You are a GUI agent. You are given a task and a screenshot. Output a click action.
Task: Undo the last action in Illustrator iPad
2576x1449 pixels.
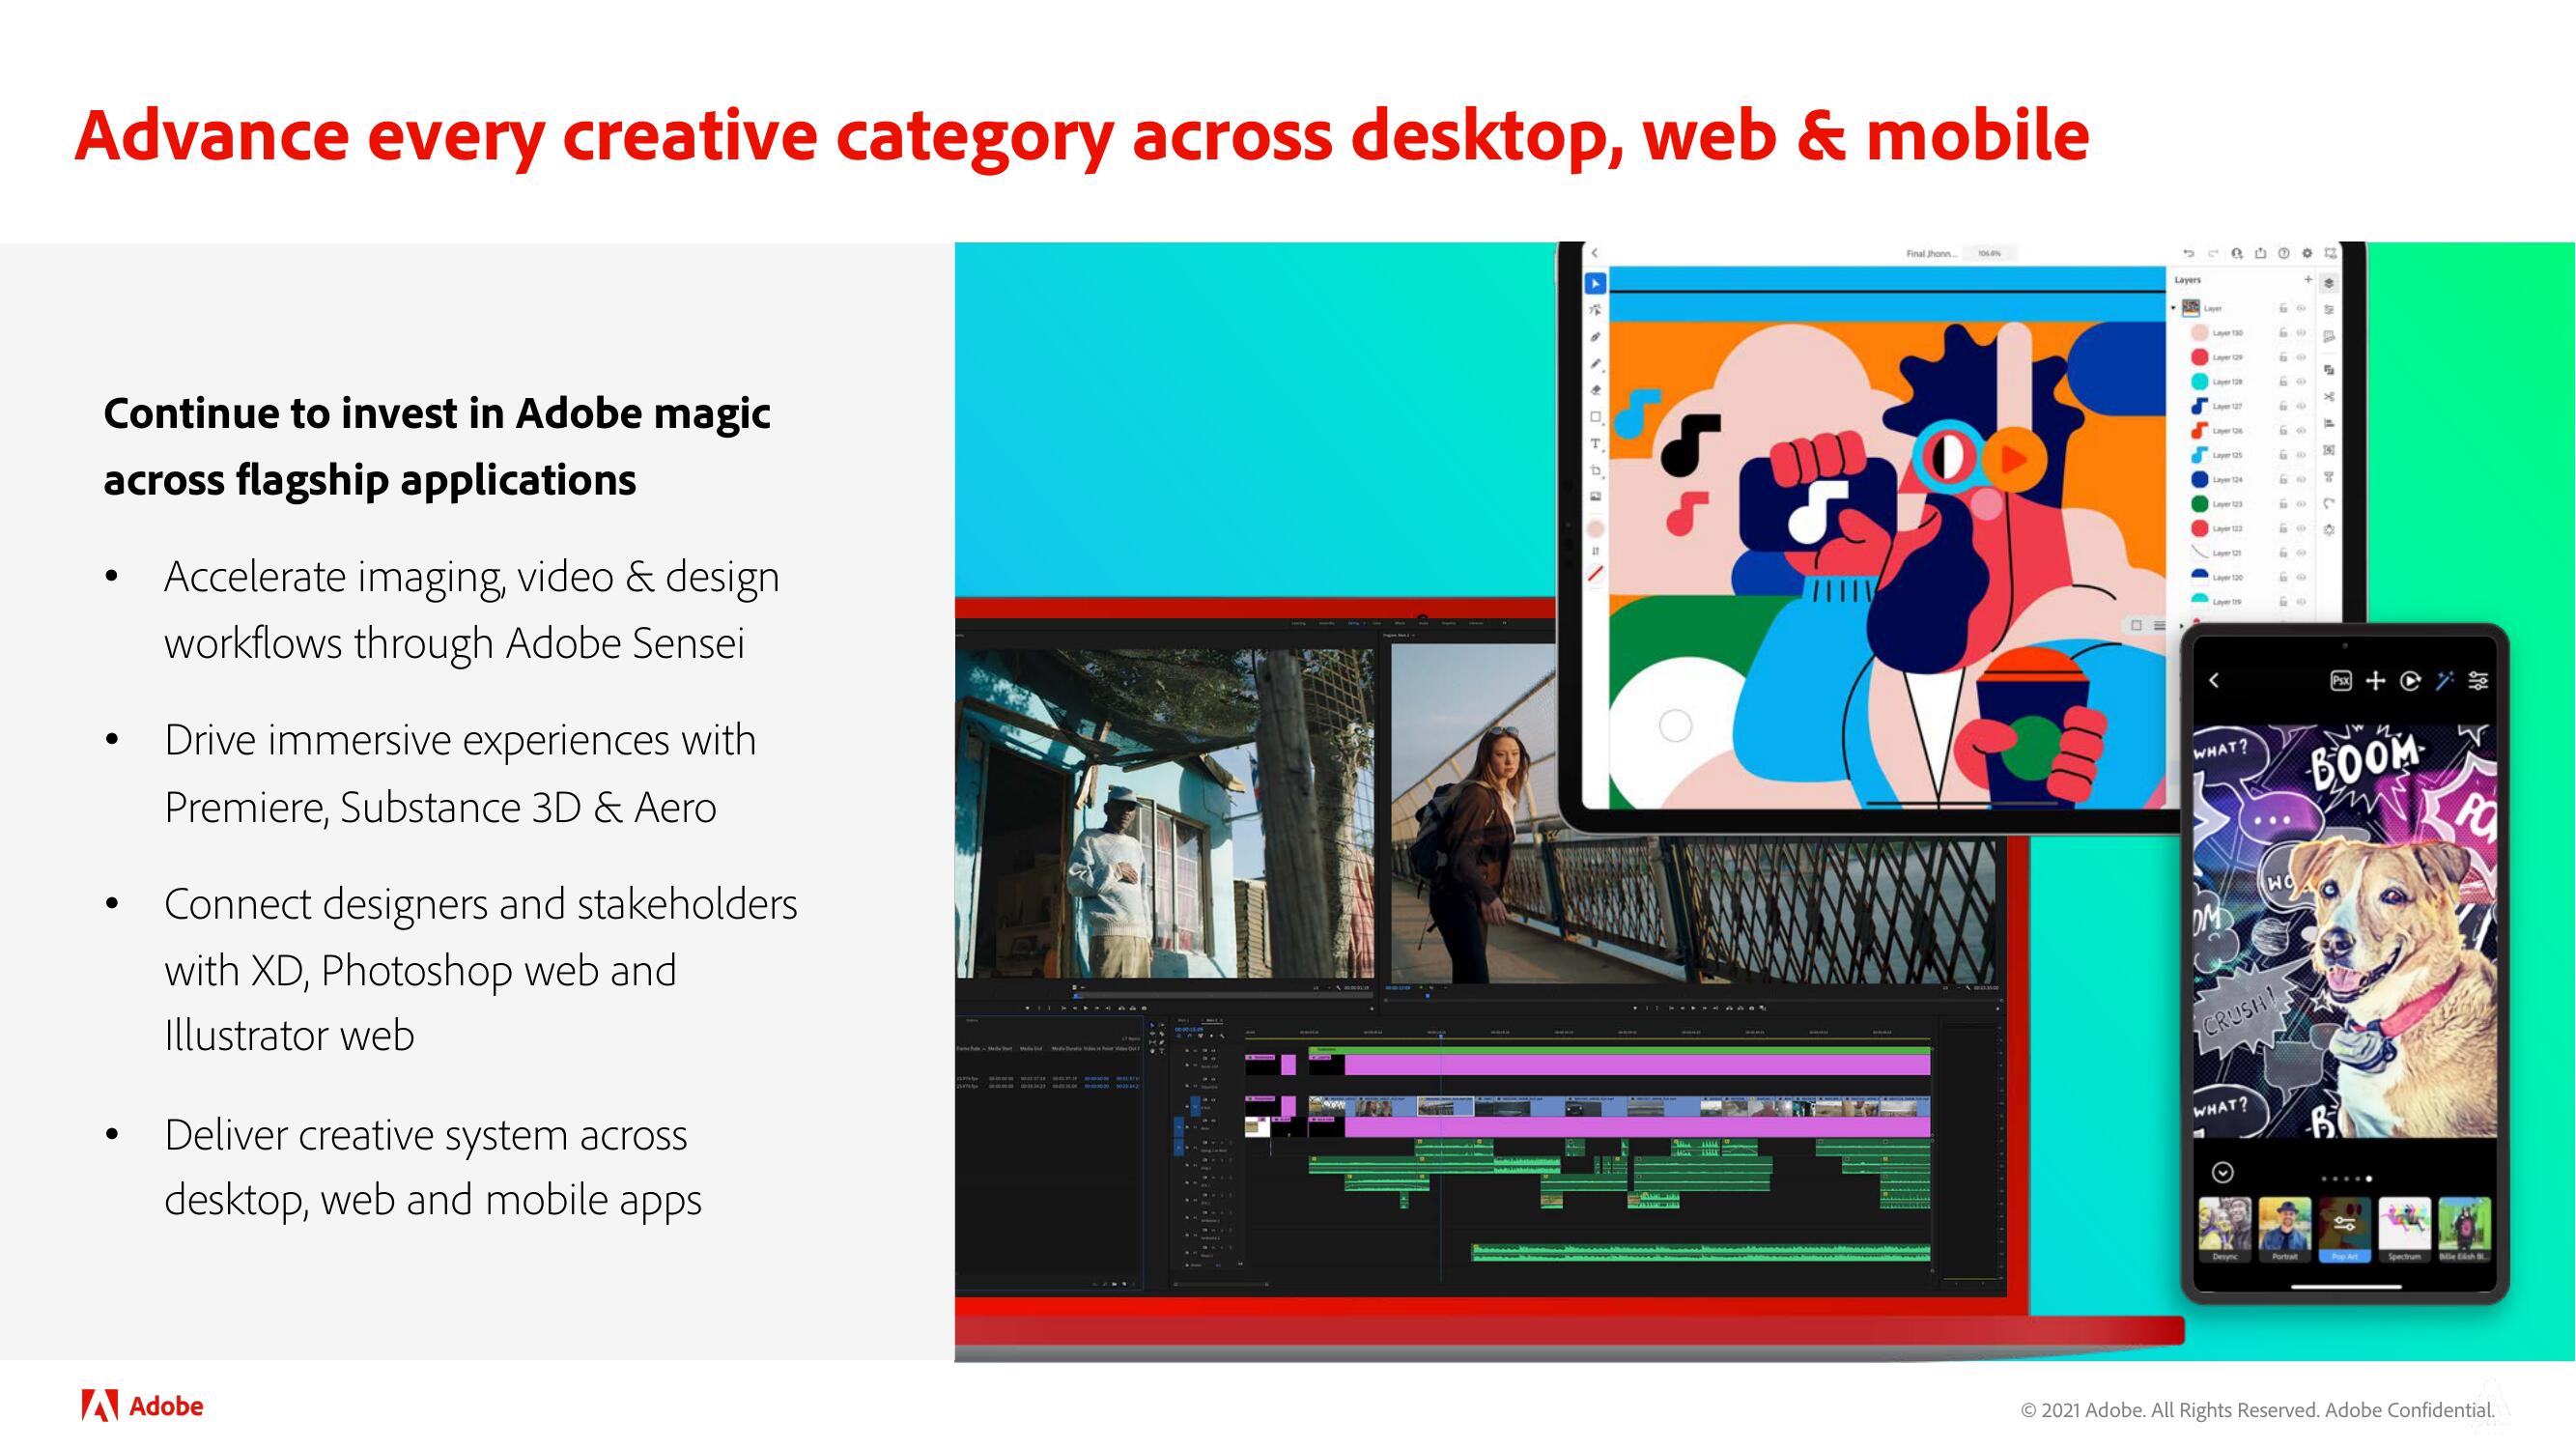point(2189,254)
